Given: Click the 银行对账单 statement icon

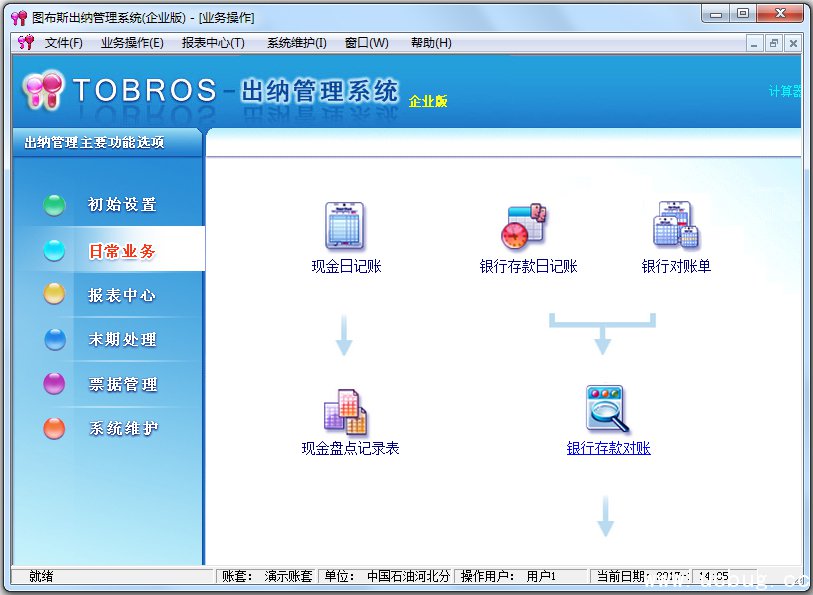Looking at the screenshot, I should click(x=675, y=226).
